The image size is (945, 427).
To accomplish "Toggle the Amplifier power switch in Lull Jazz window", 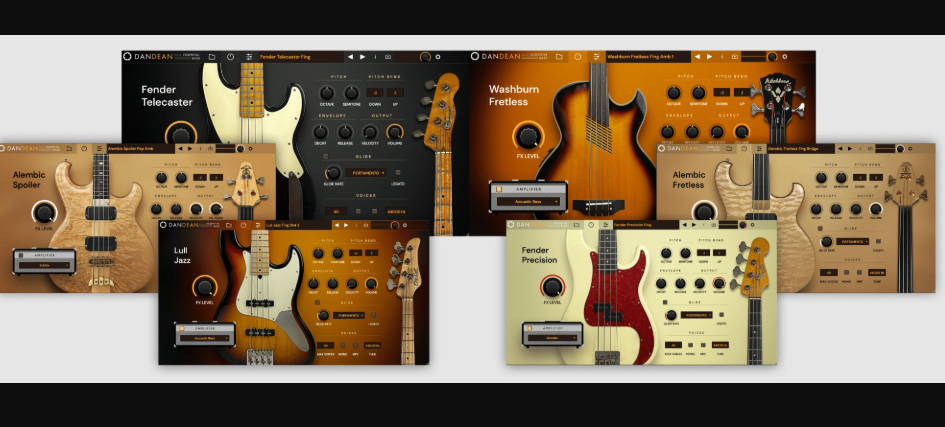I will pyautogui.click(x=182, y=329).
